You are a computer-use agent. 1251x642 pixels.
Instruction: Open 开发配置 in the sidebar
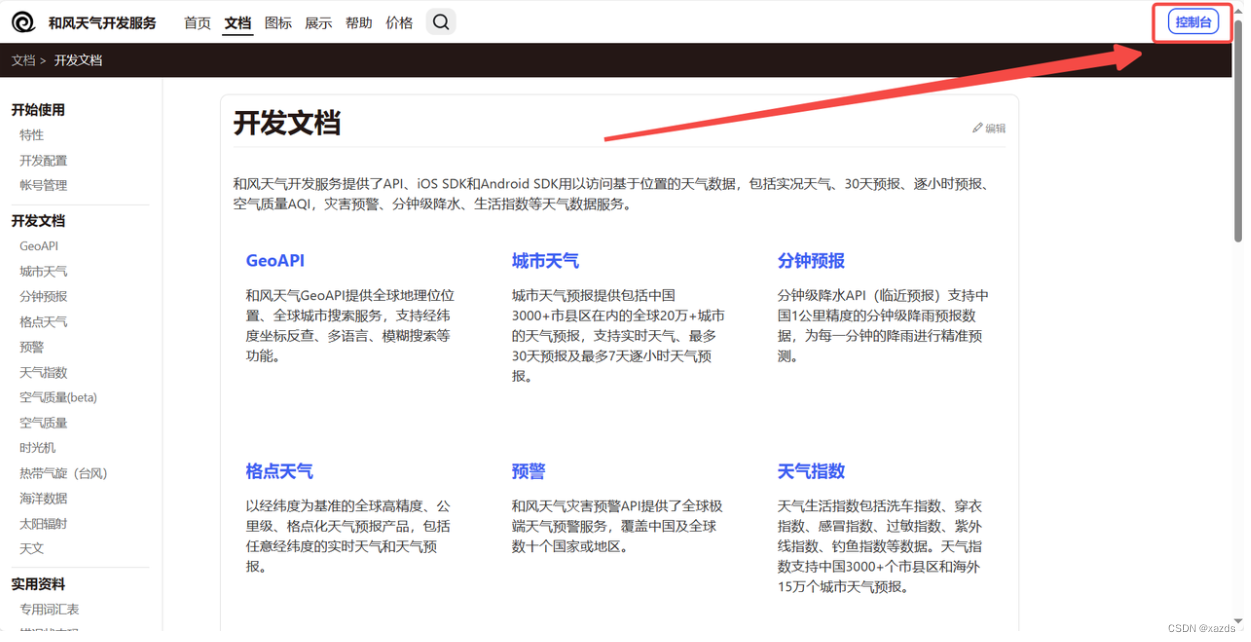pos(44,160)
